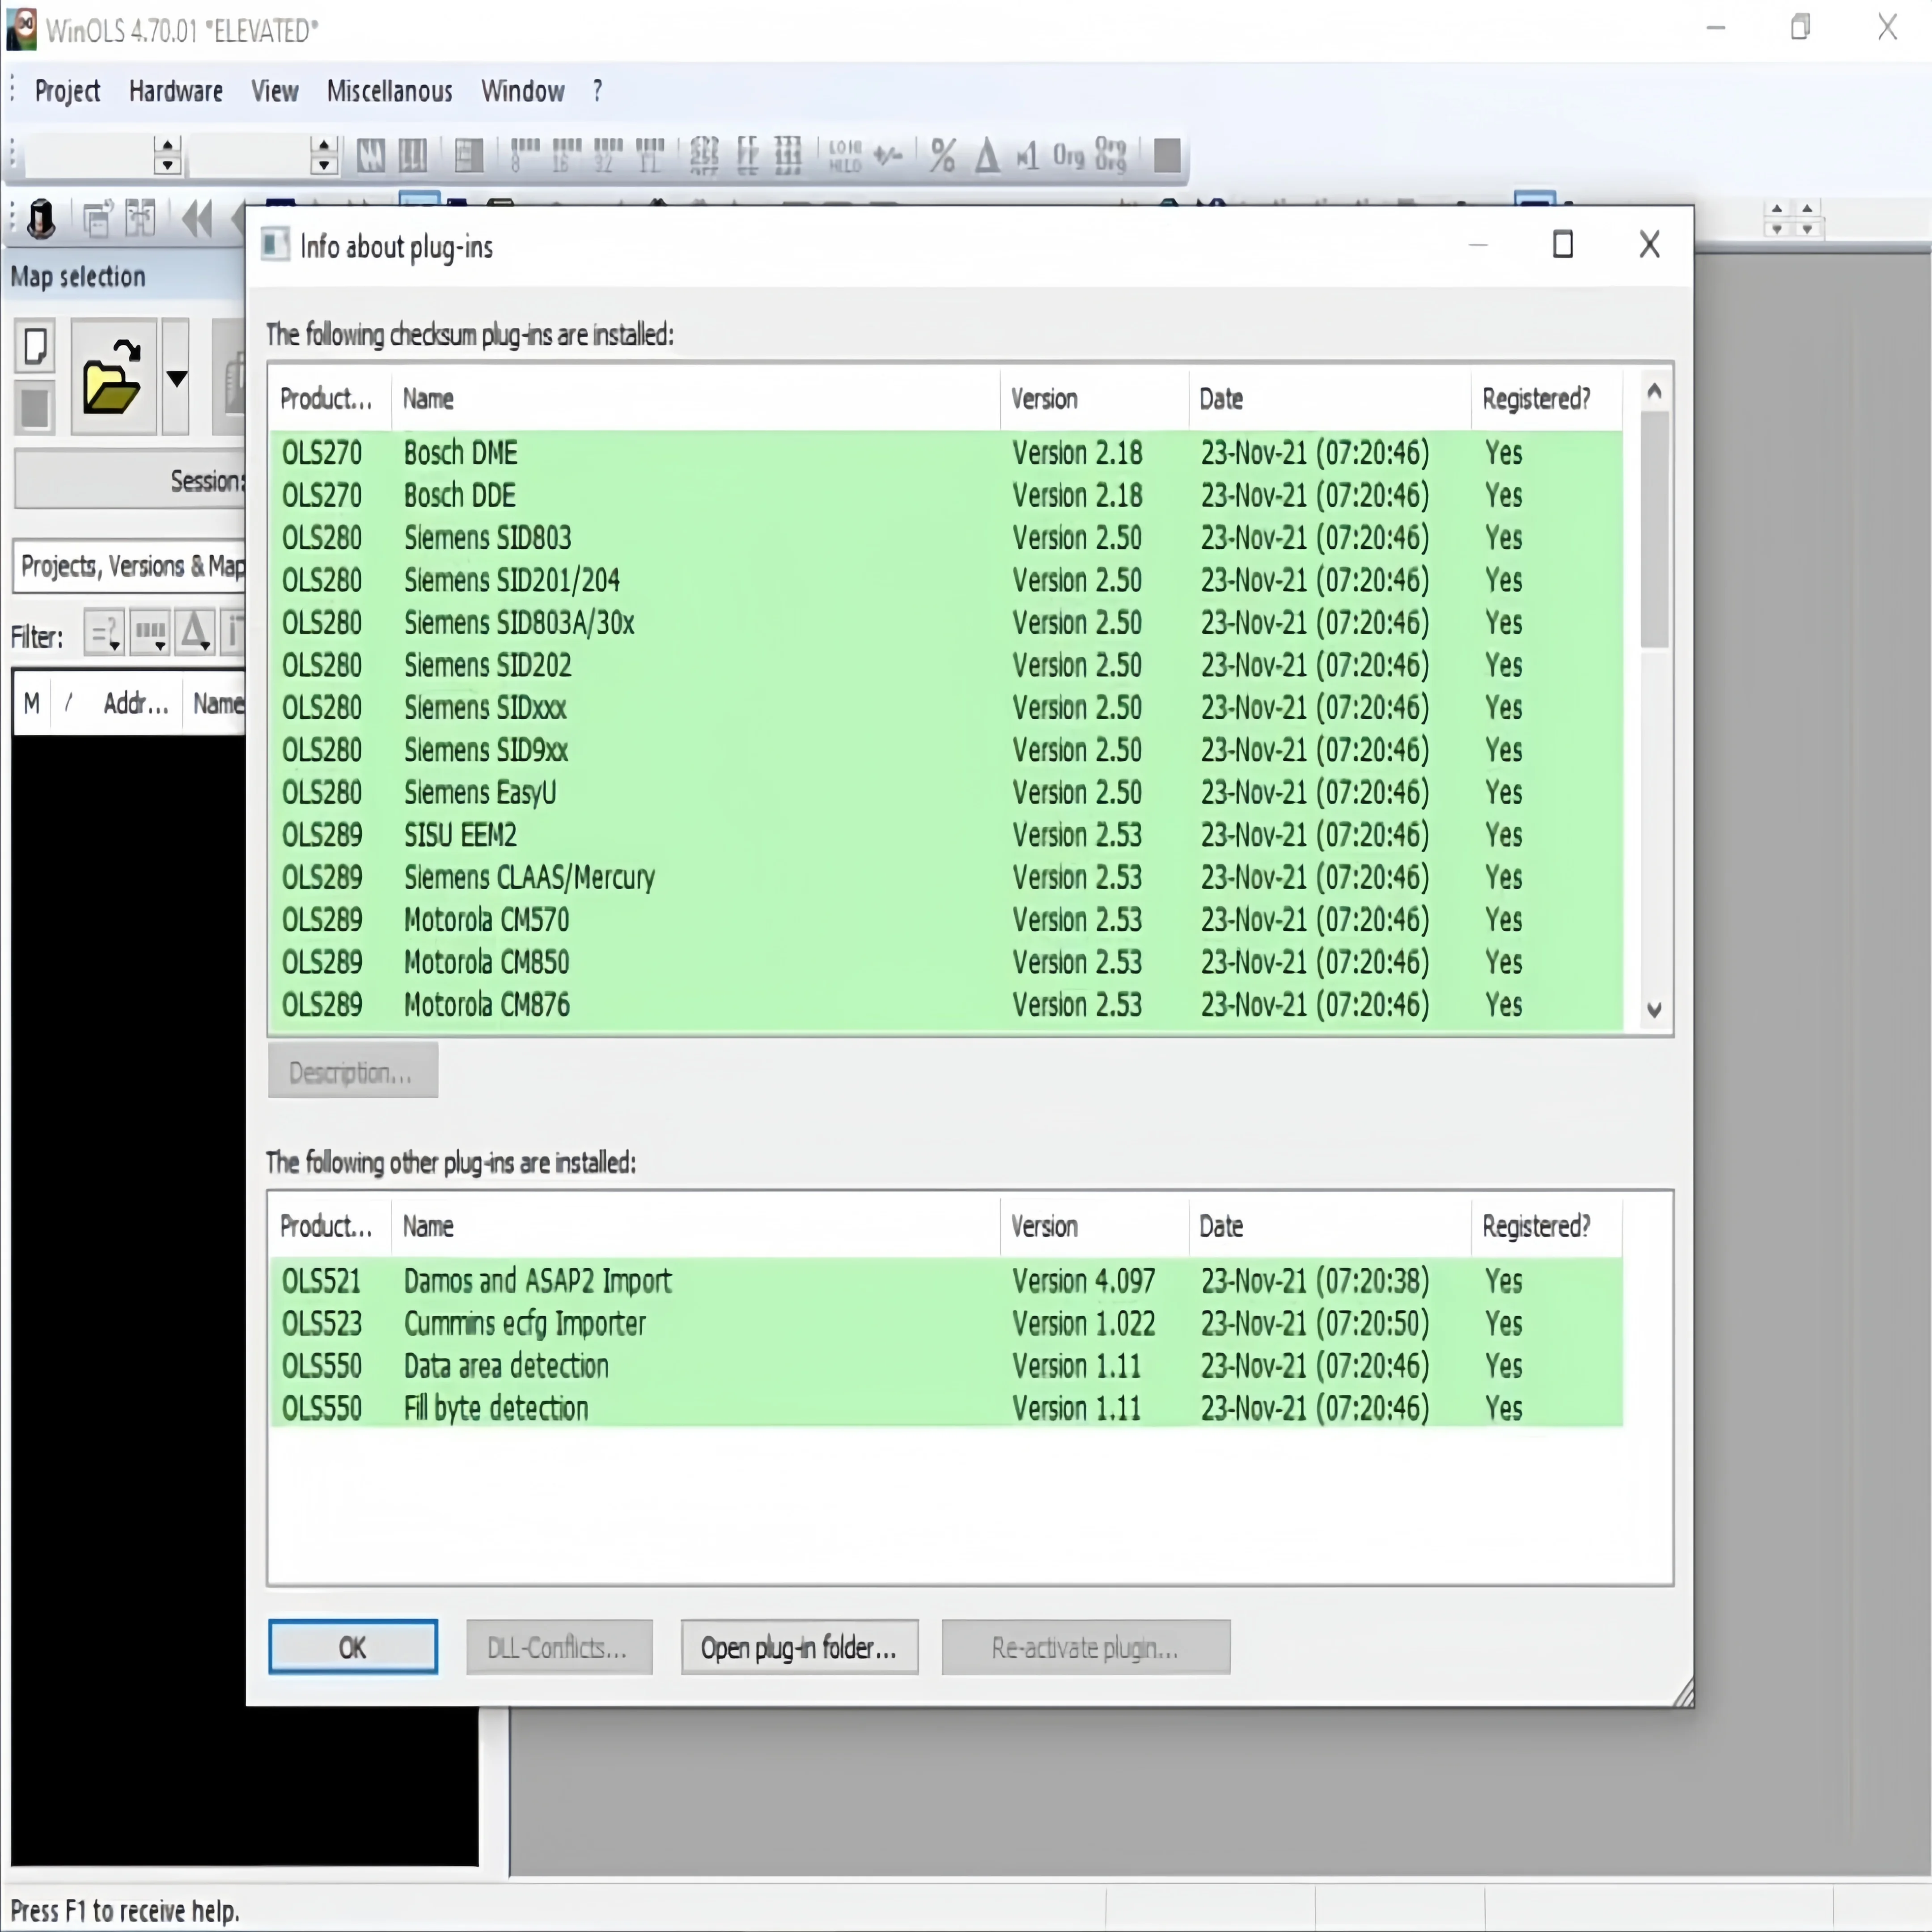1932x1932 pixels.
Task: Open the dropdown next to the folder icon
Action: tap(177, 378)
